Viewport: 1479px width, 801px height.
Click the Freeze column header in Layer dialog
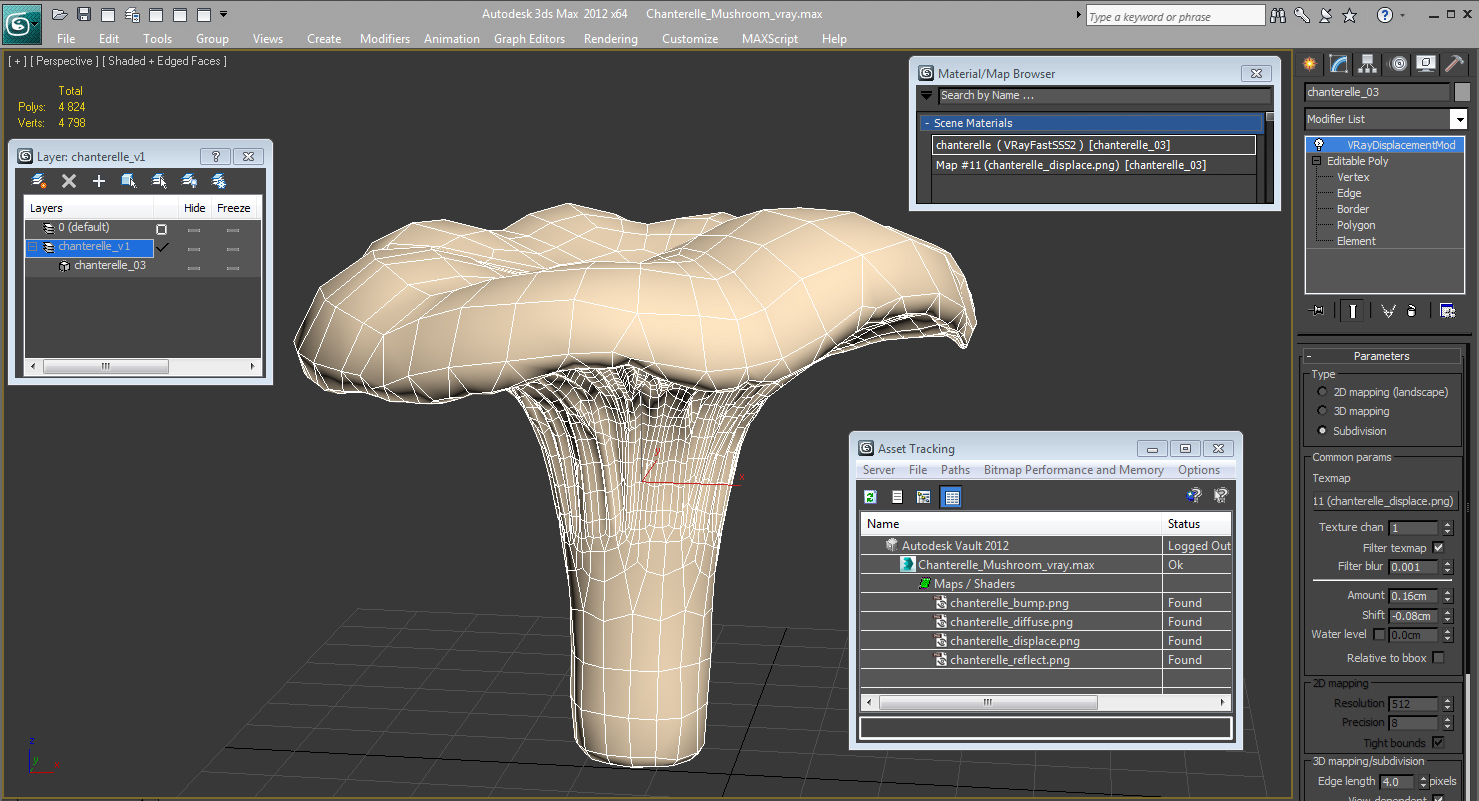(234, 208)
